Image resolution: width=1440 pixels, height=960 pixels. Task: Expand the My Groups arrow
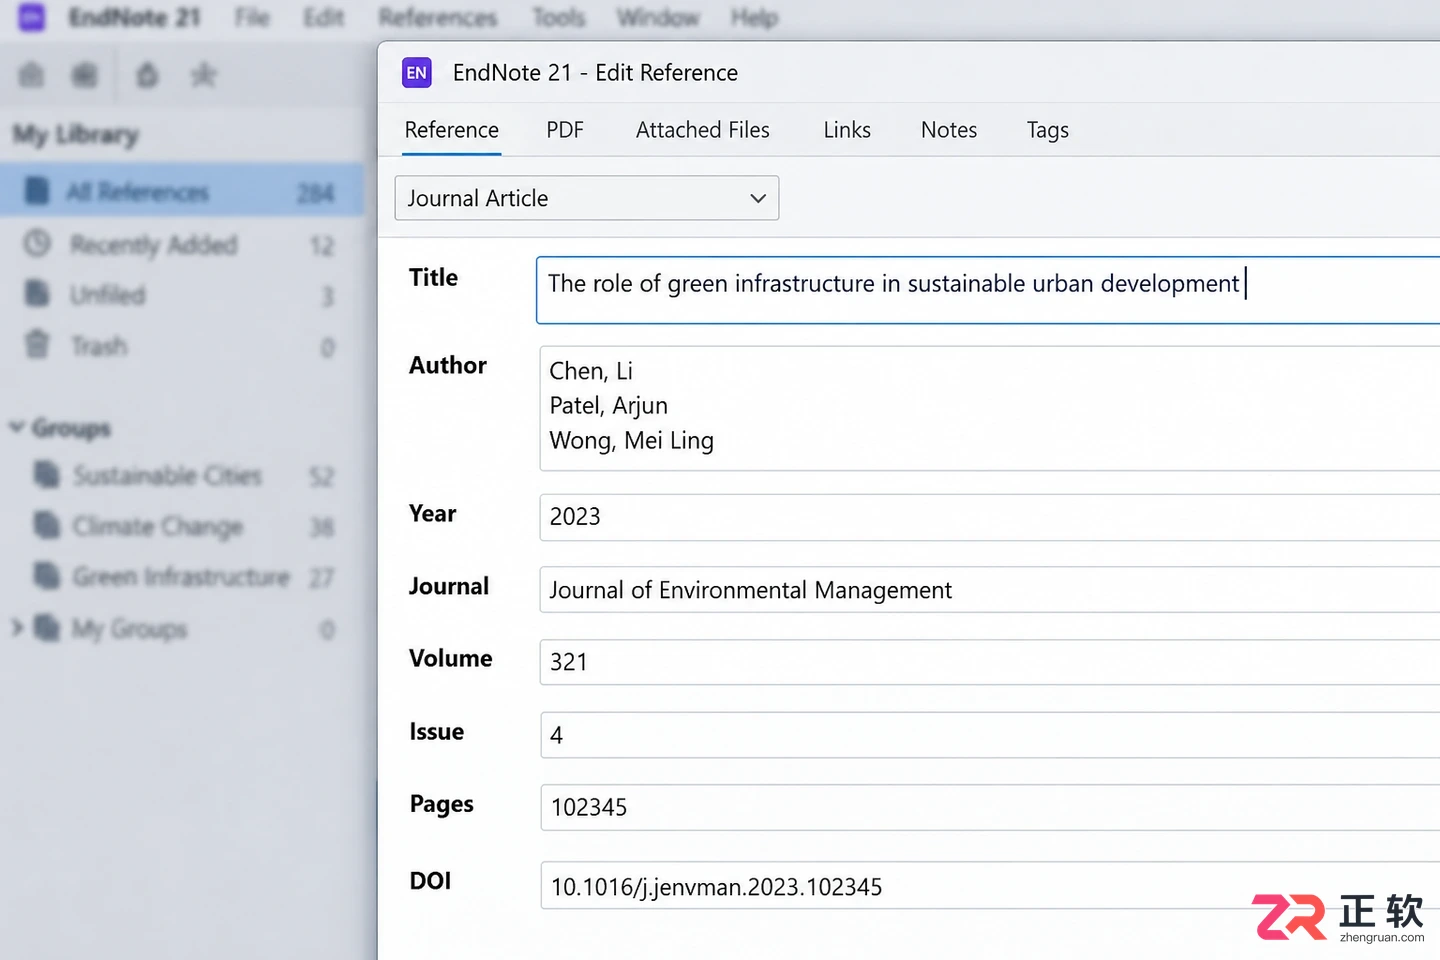(x=17, y=628)
